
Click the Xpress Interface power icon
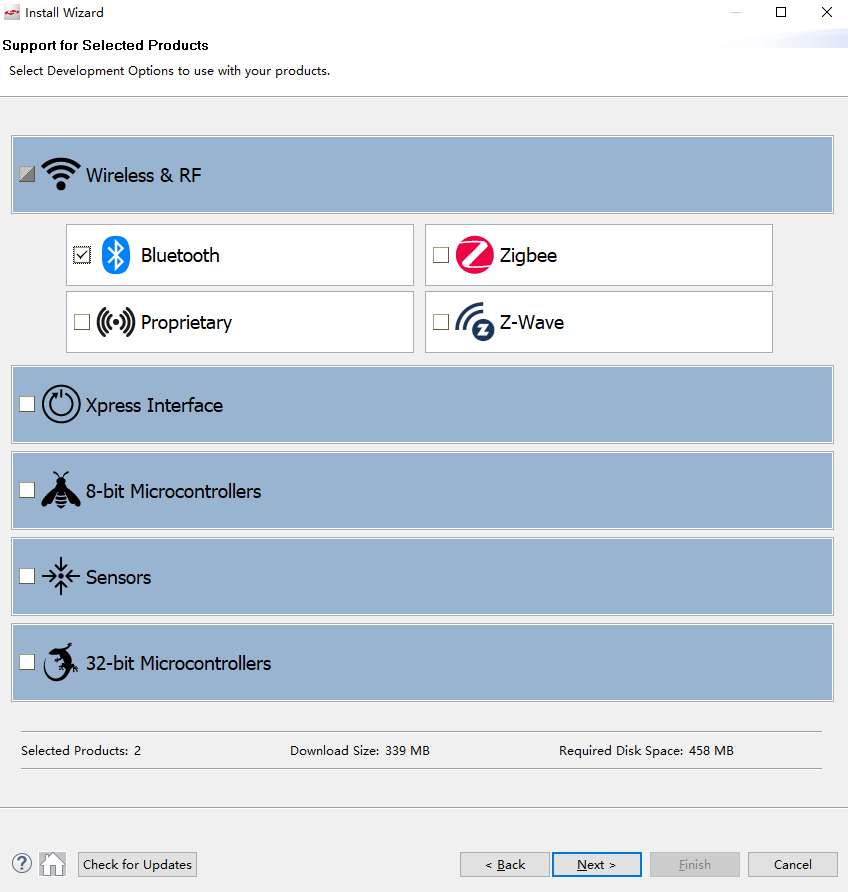(61, 404)
